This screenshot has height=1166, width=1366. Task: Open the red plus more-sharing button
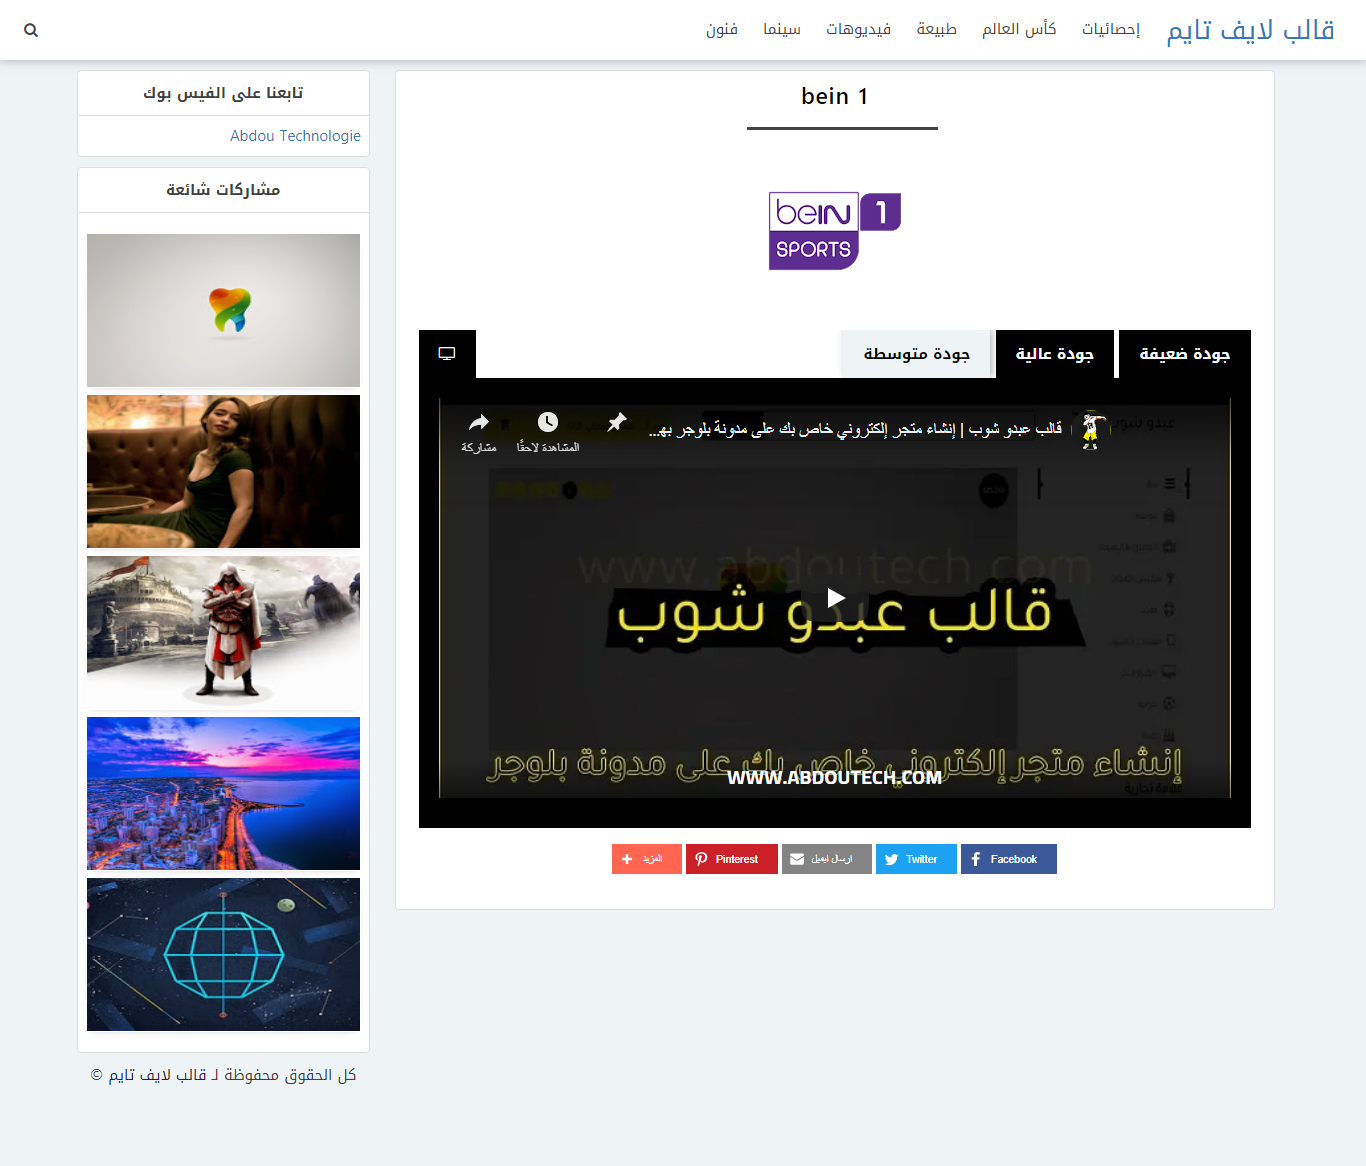tap(647, 859)
